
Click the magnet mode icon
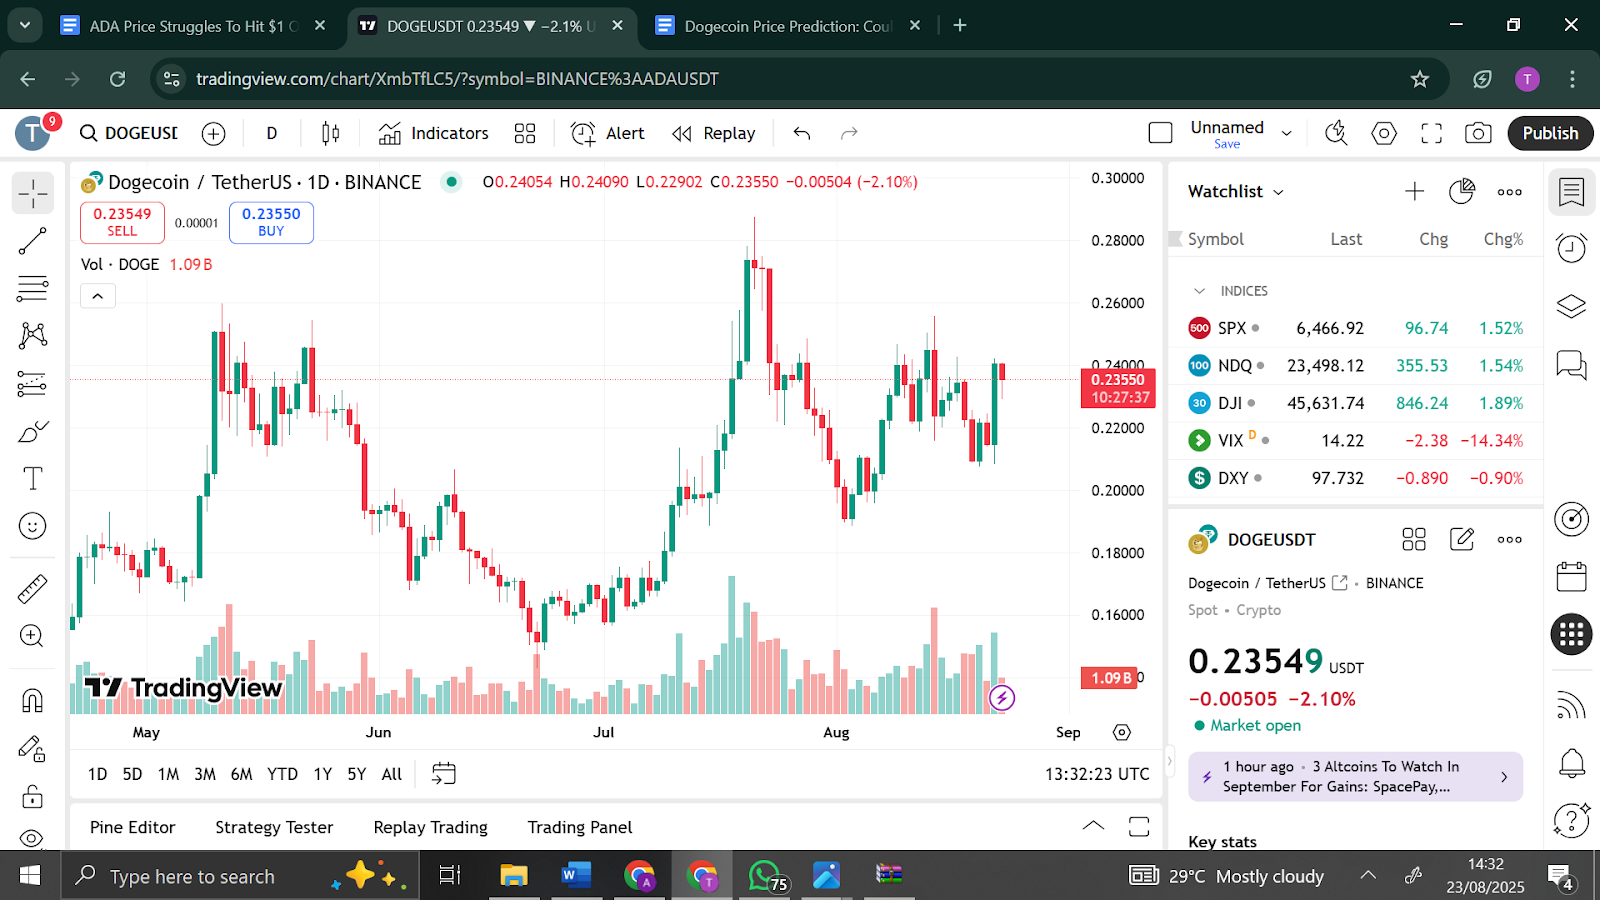tap(32, 700)
